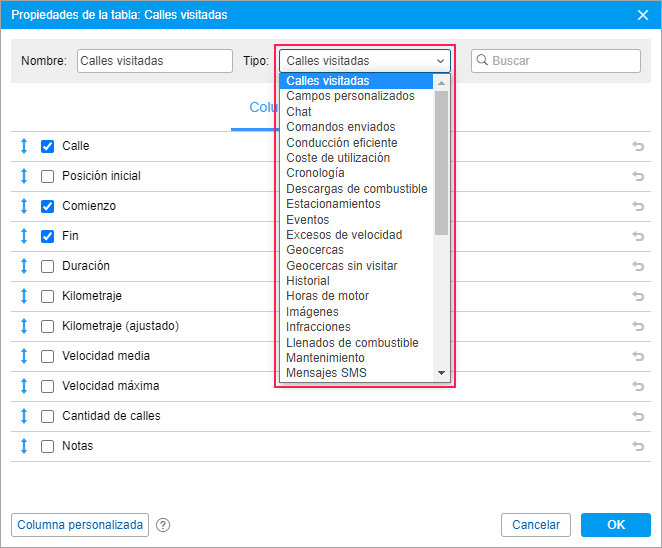Select Geocercas from the type list
The image size is (662, 548).
coord(315,250)
